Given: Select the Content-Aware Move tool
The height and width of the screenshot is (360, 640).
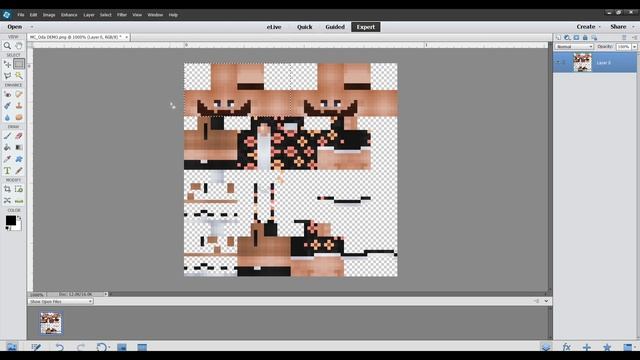Looking at the screenshot, I should [x=7, y=201].
